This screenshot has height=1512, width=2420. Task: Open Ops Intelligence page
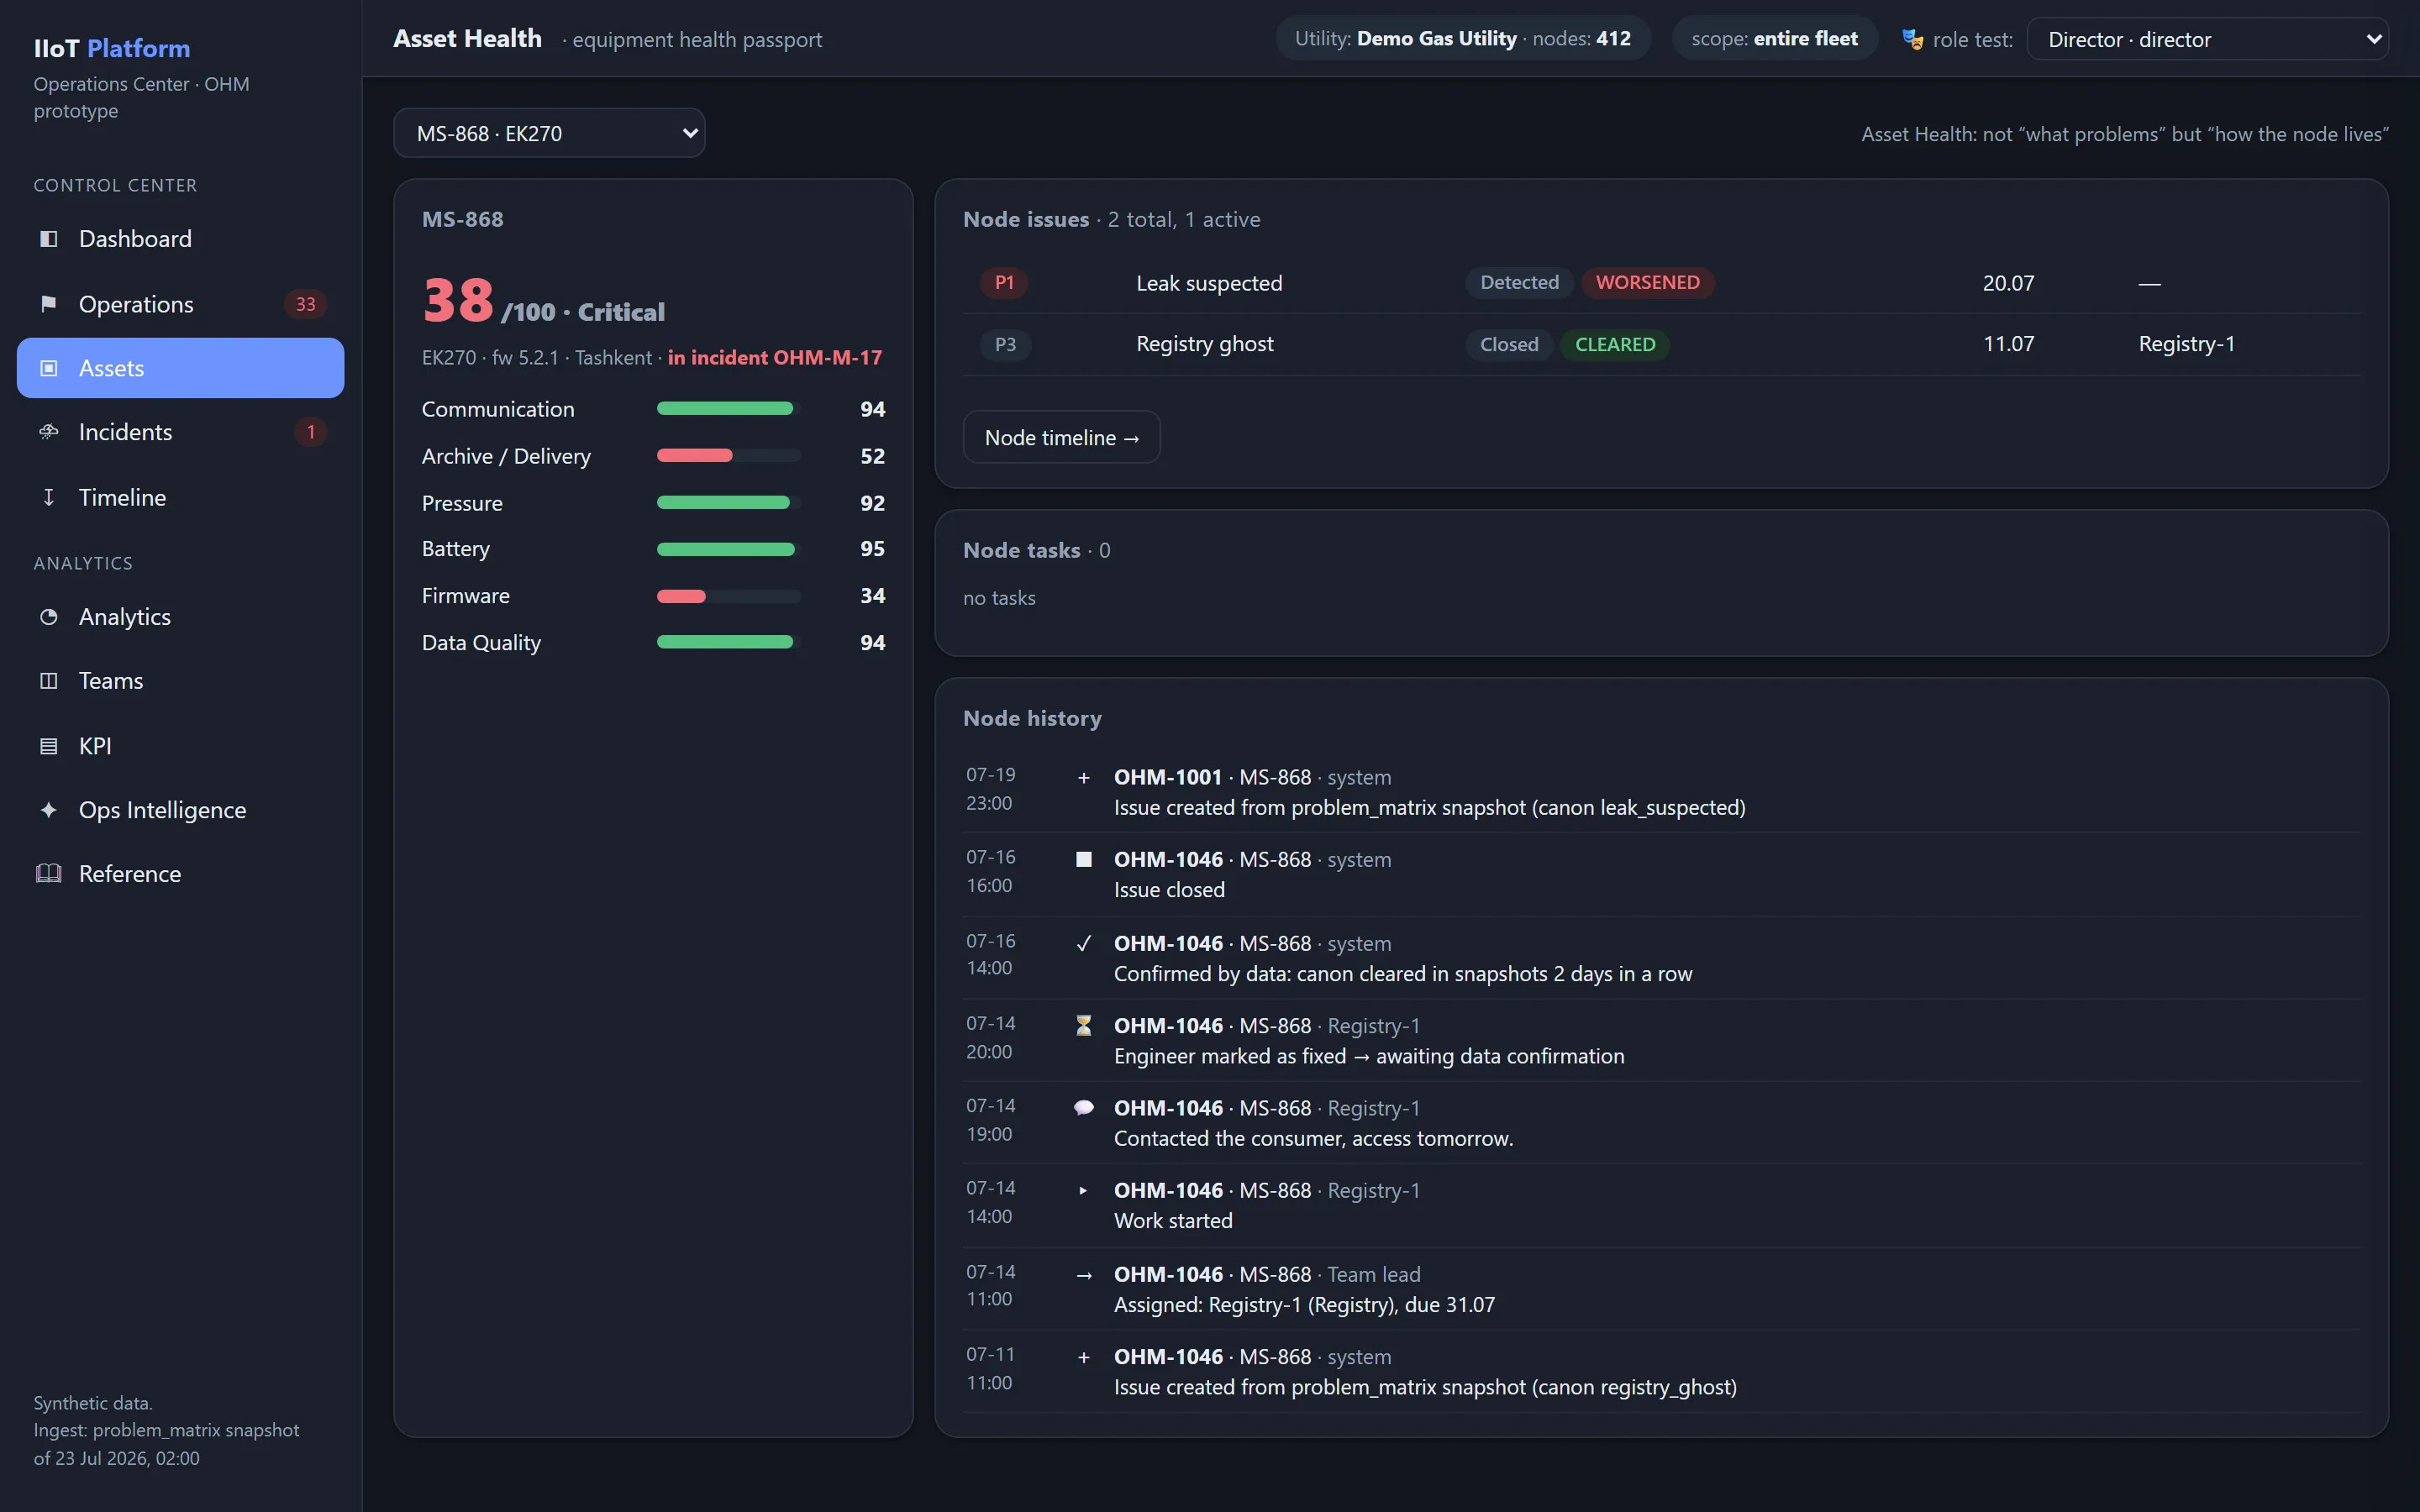180,810
